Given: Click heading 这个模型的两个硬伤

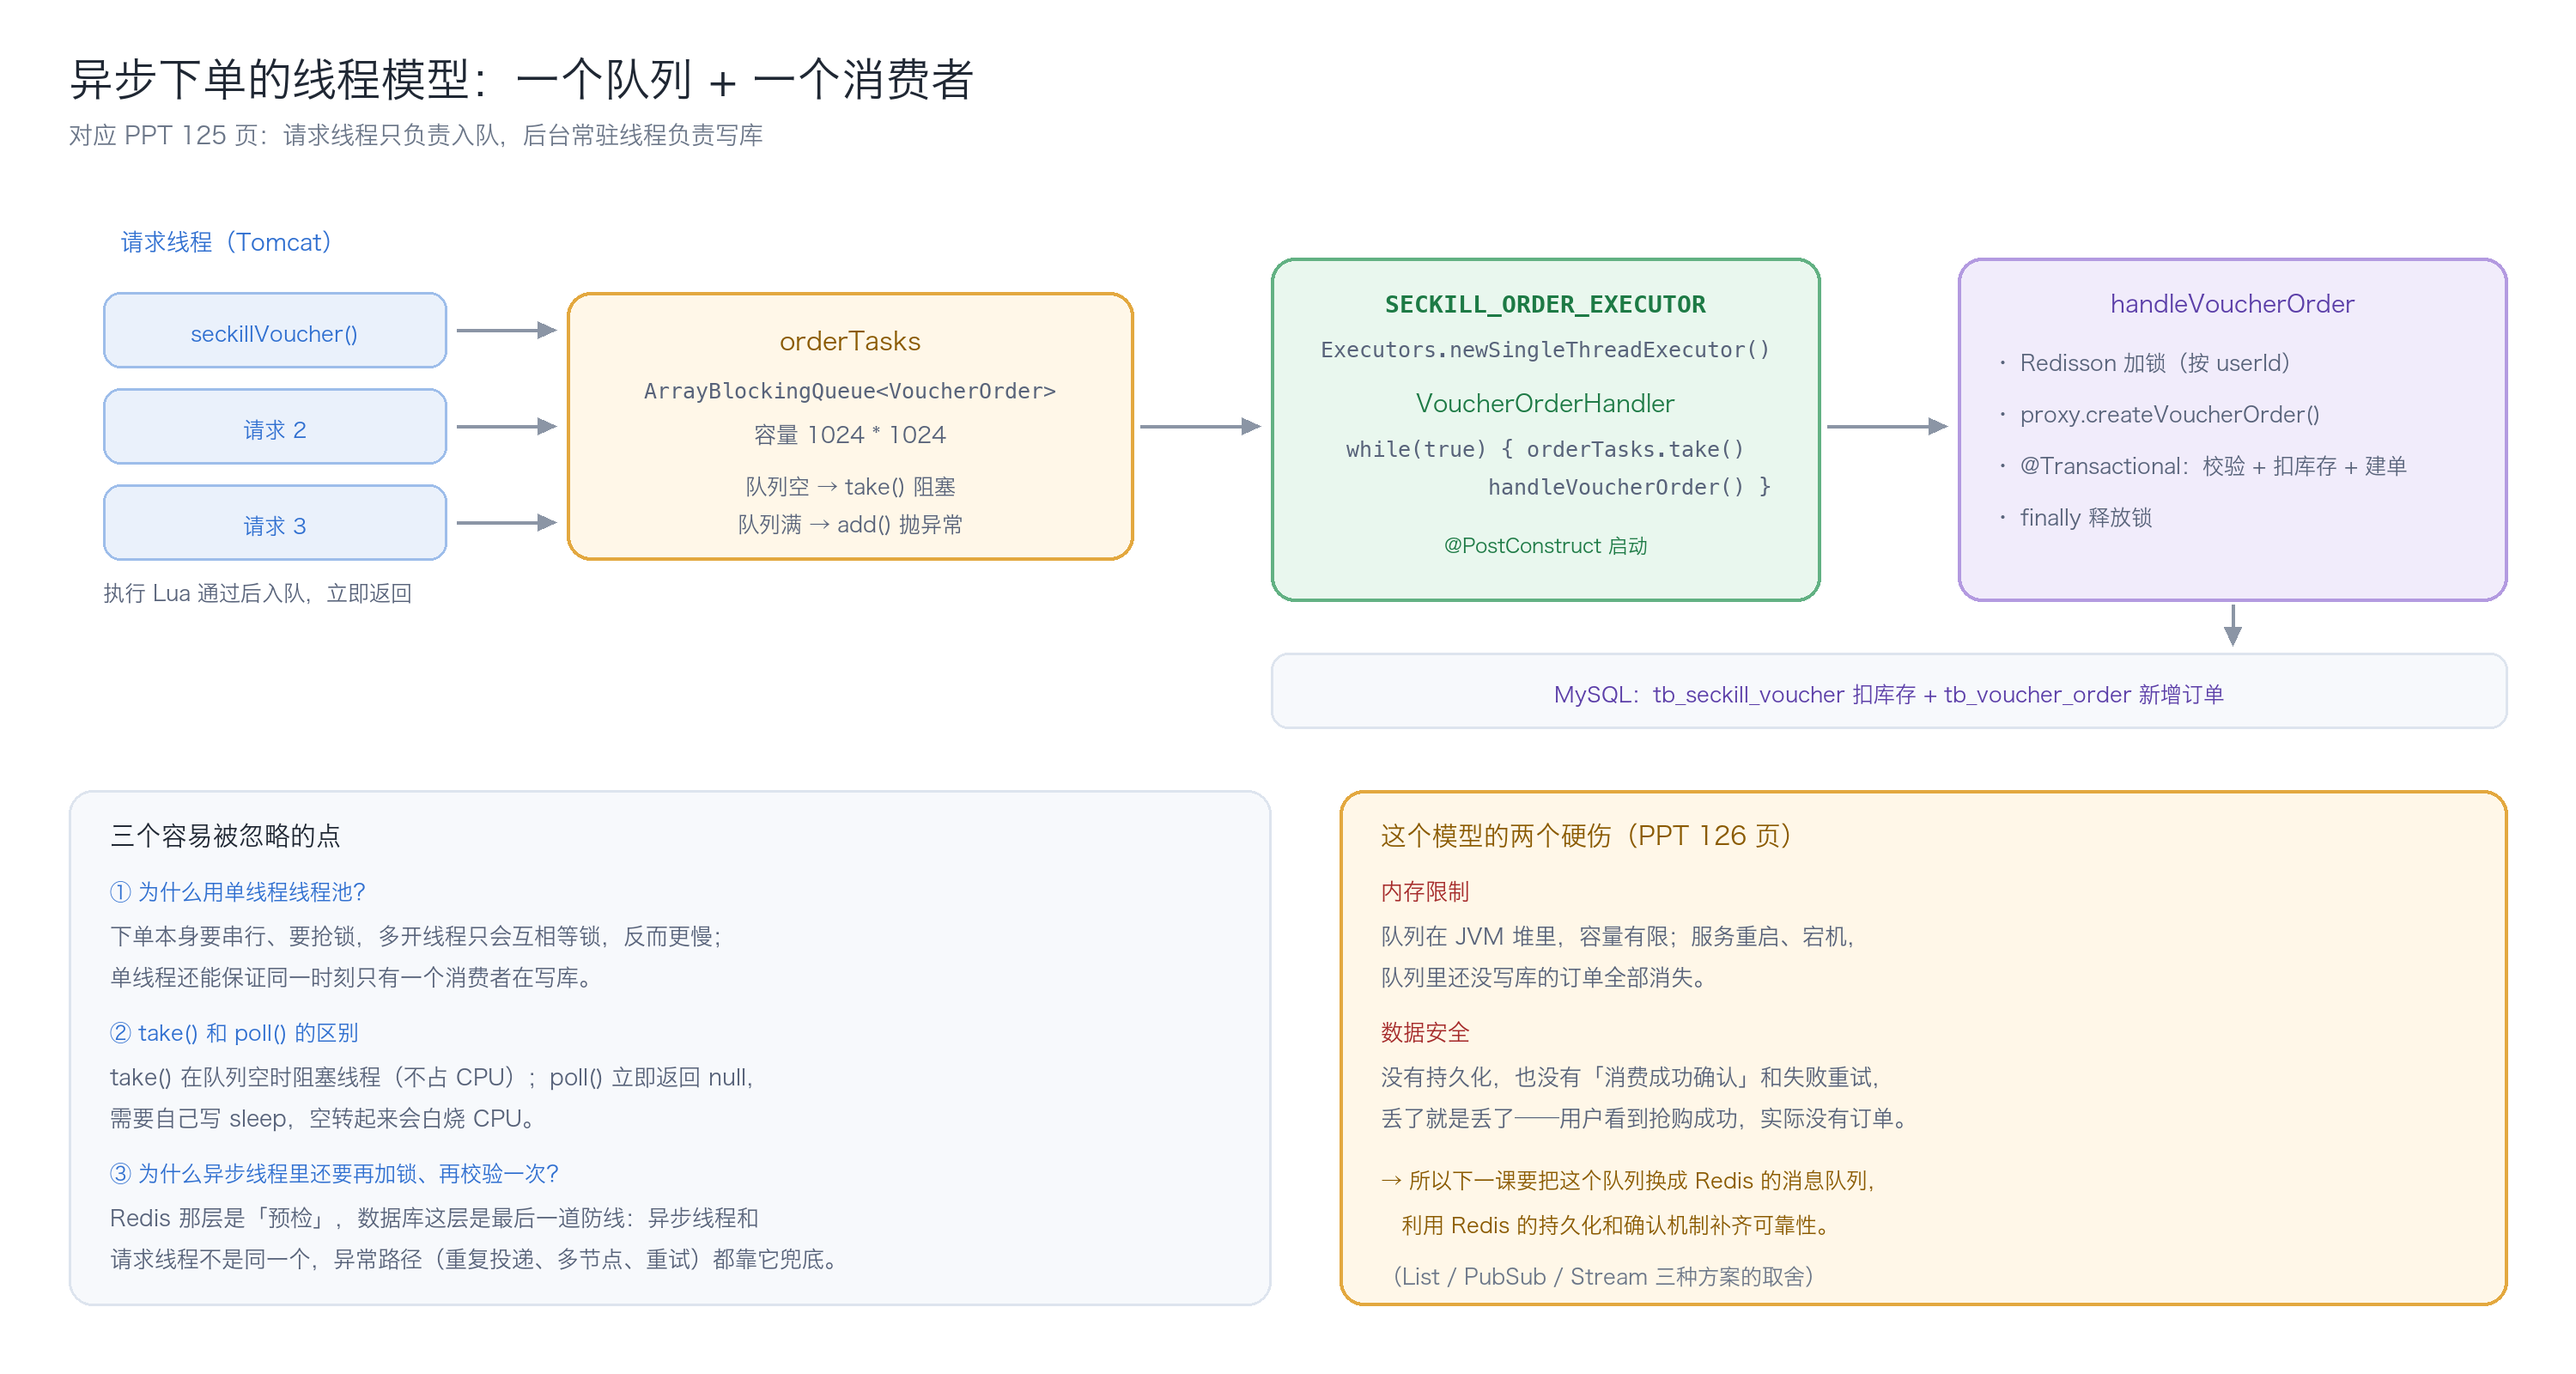Looking at the screenshot, I should click(1586, 836).
